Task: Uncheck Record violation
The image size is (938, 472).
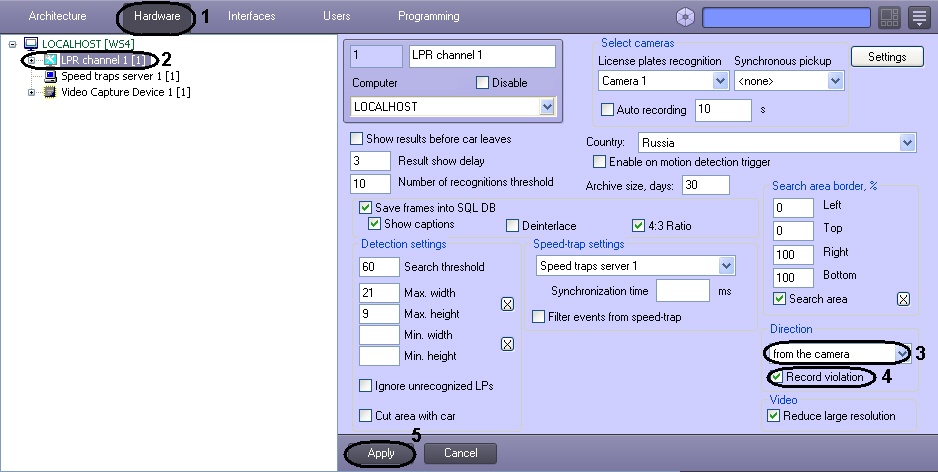Action: tap(776, 377)
